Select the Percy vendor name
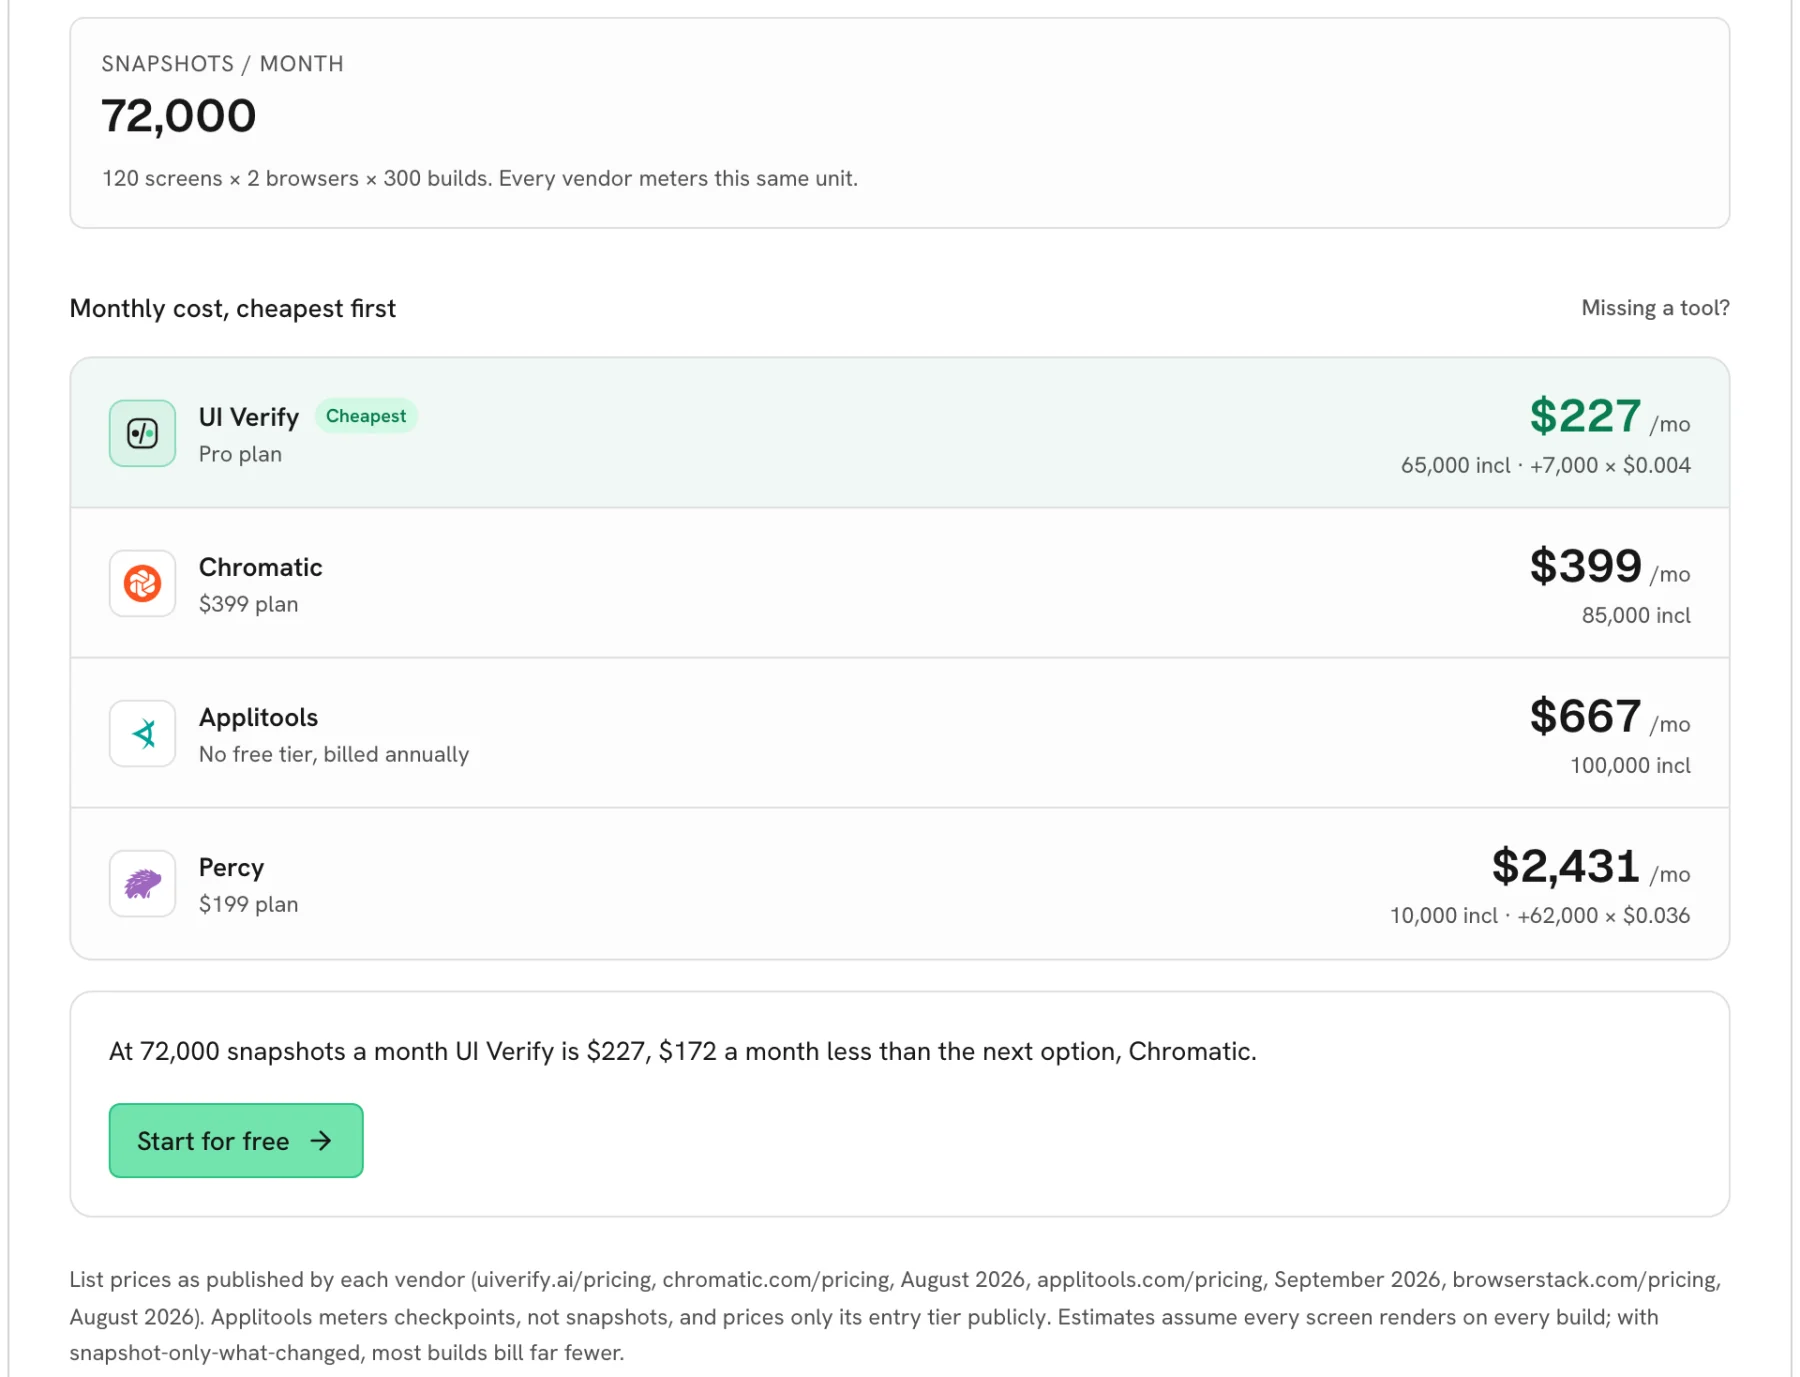The image size is (1800, 1377). 231,867
